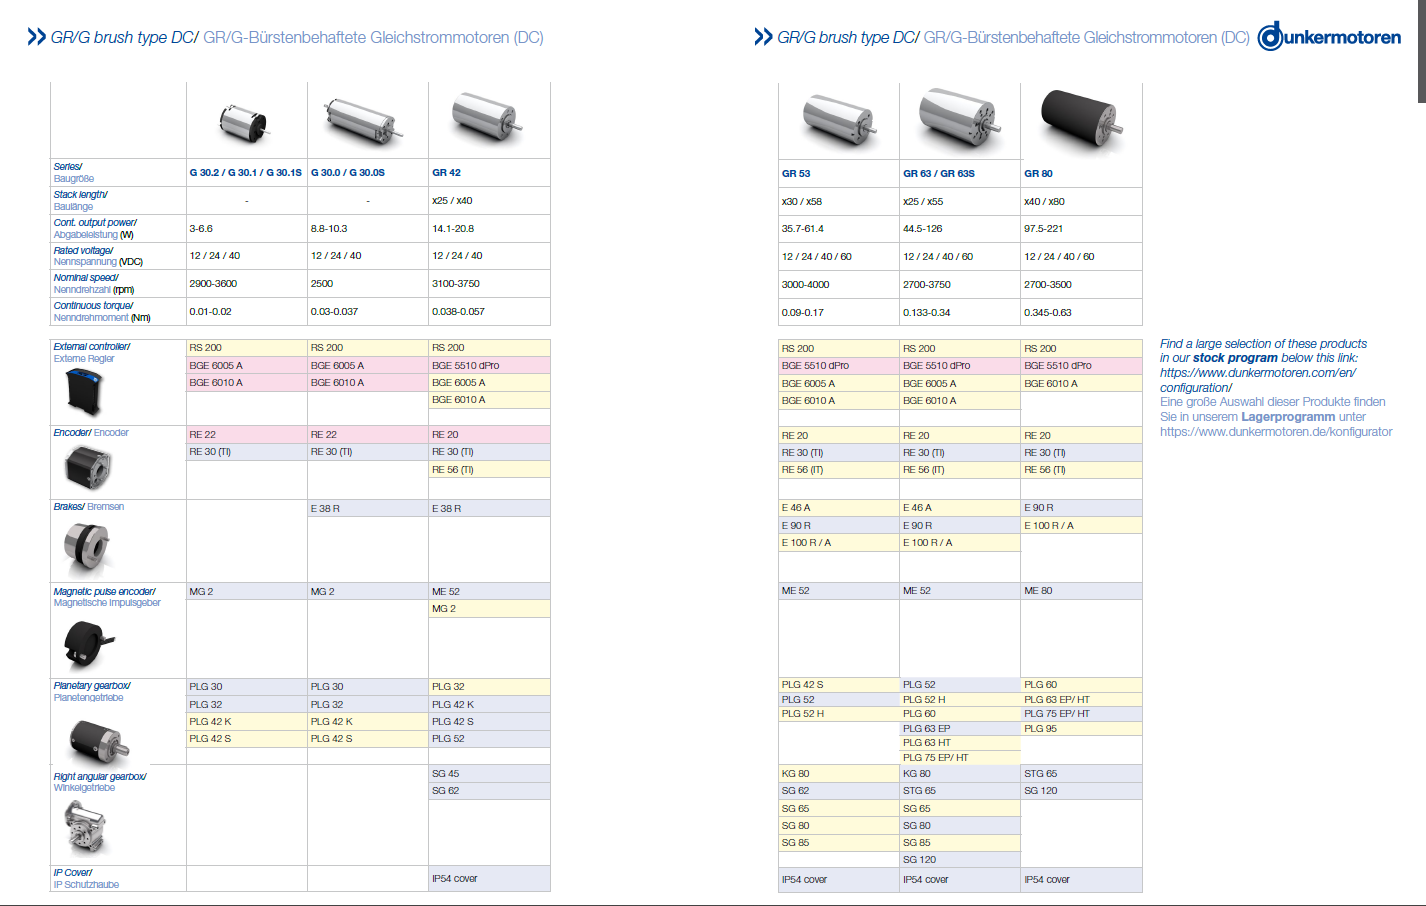Click the Planetary gearbox image
Screen dimensions: 1426x906
tap(97, 739)
